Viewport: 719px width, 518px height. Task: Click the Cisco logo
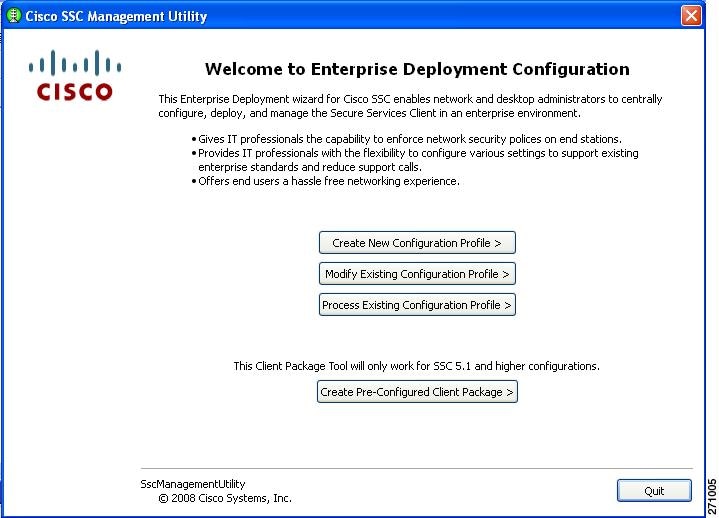tap(75, 75)
